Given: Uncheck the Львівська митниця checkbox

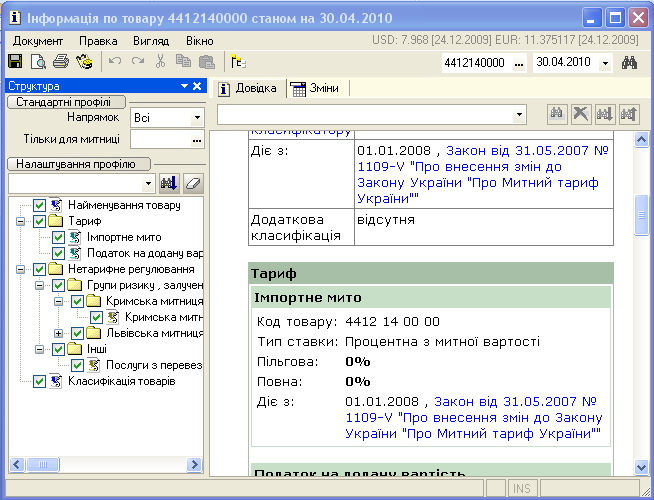Looking at the screenshot, I should click(x=77, y=333).
